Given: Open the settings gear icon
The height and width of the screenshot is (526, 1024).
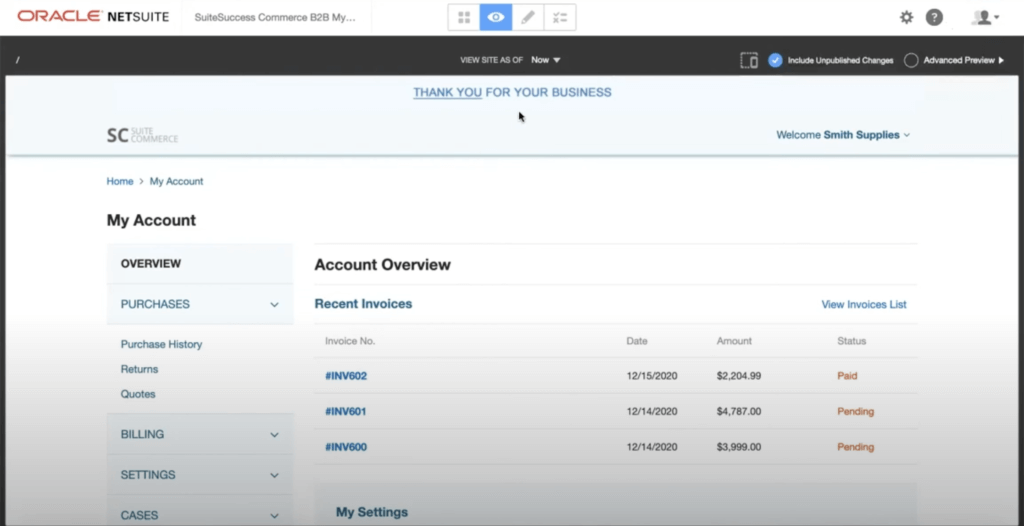Looking at the screenshot, I should 906,17.
